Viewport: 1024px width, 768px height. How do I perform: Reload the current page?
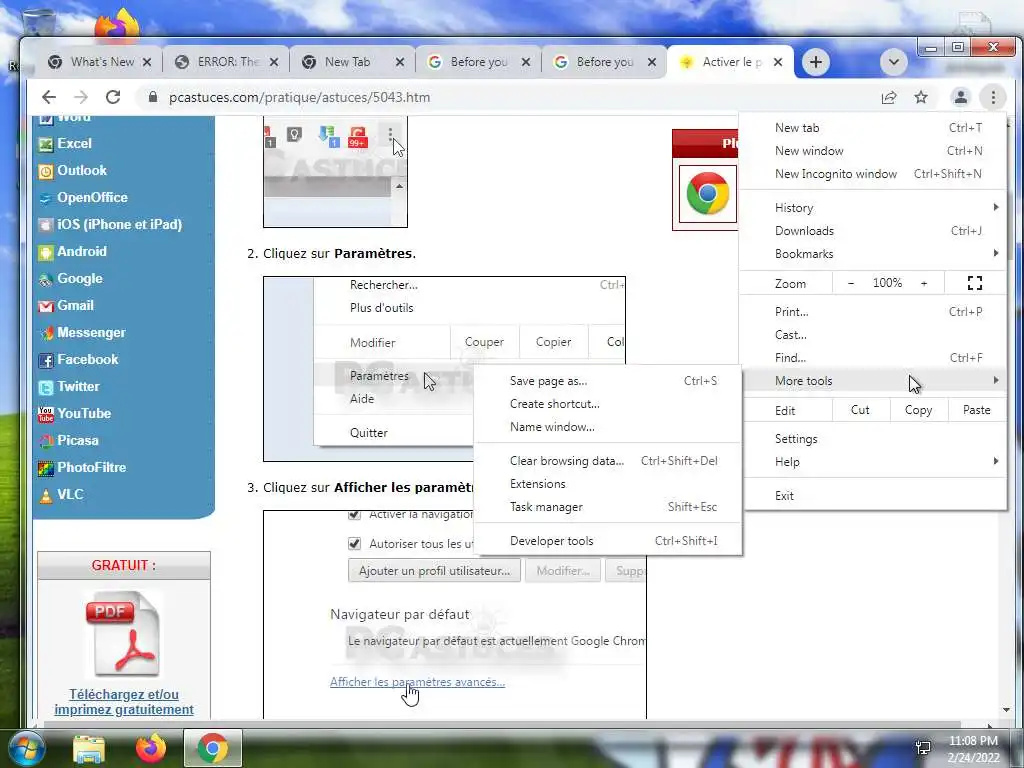(x=113, y=97)
